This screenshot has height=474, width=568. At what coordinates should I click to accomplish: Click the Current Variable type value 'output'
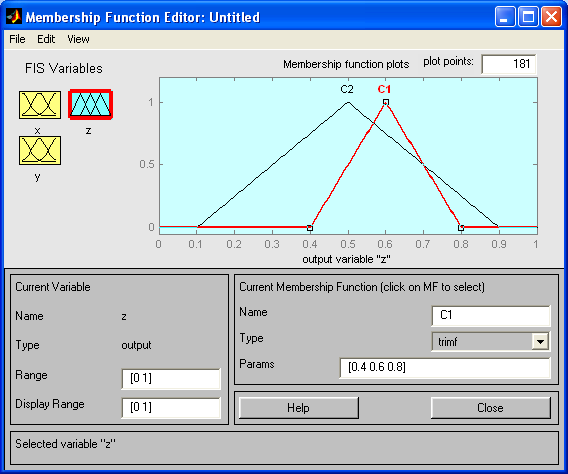click(136, 345)
